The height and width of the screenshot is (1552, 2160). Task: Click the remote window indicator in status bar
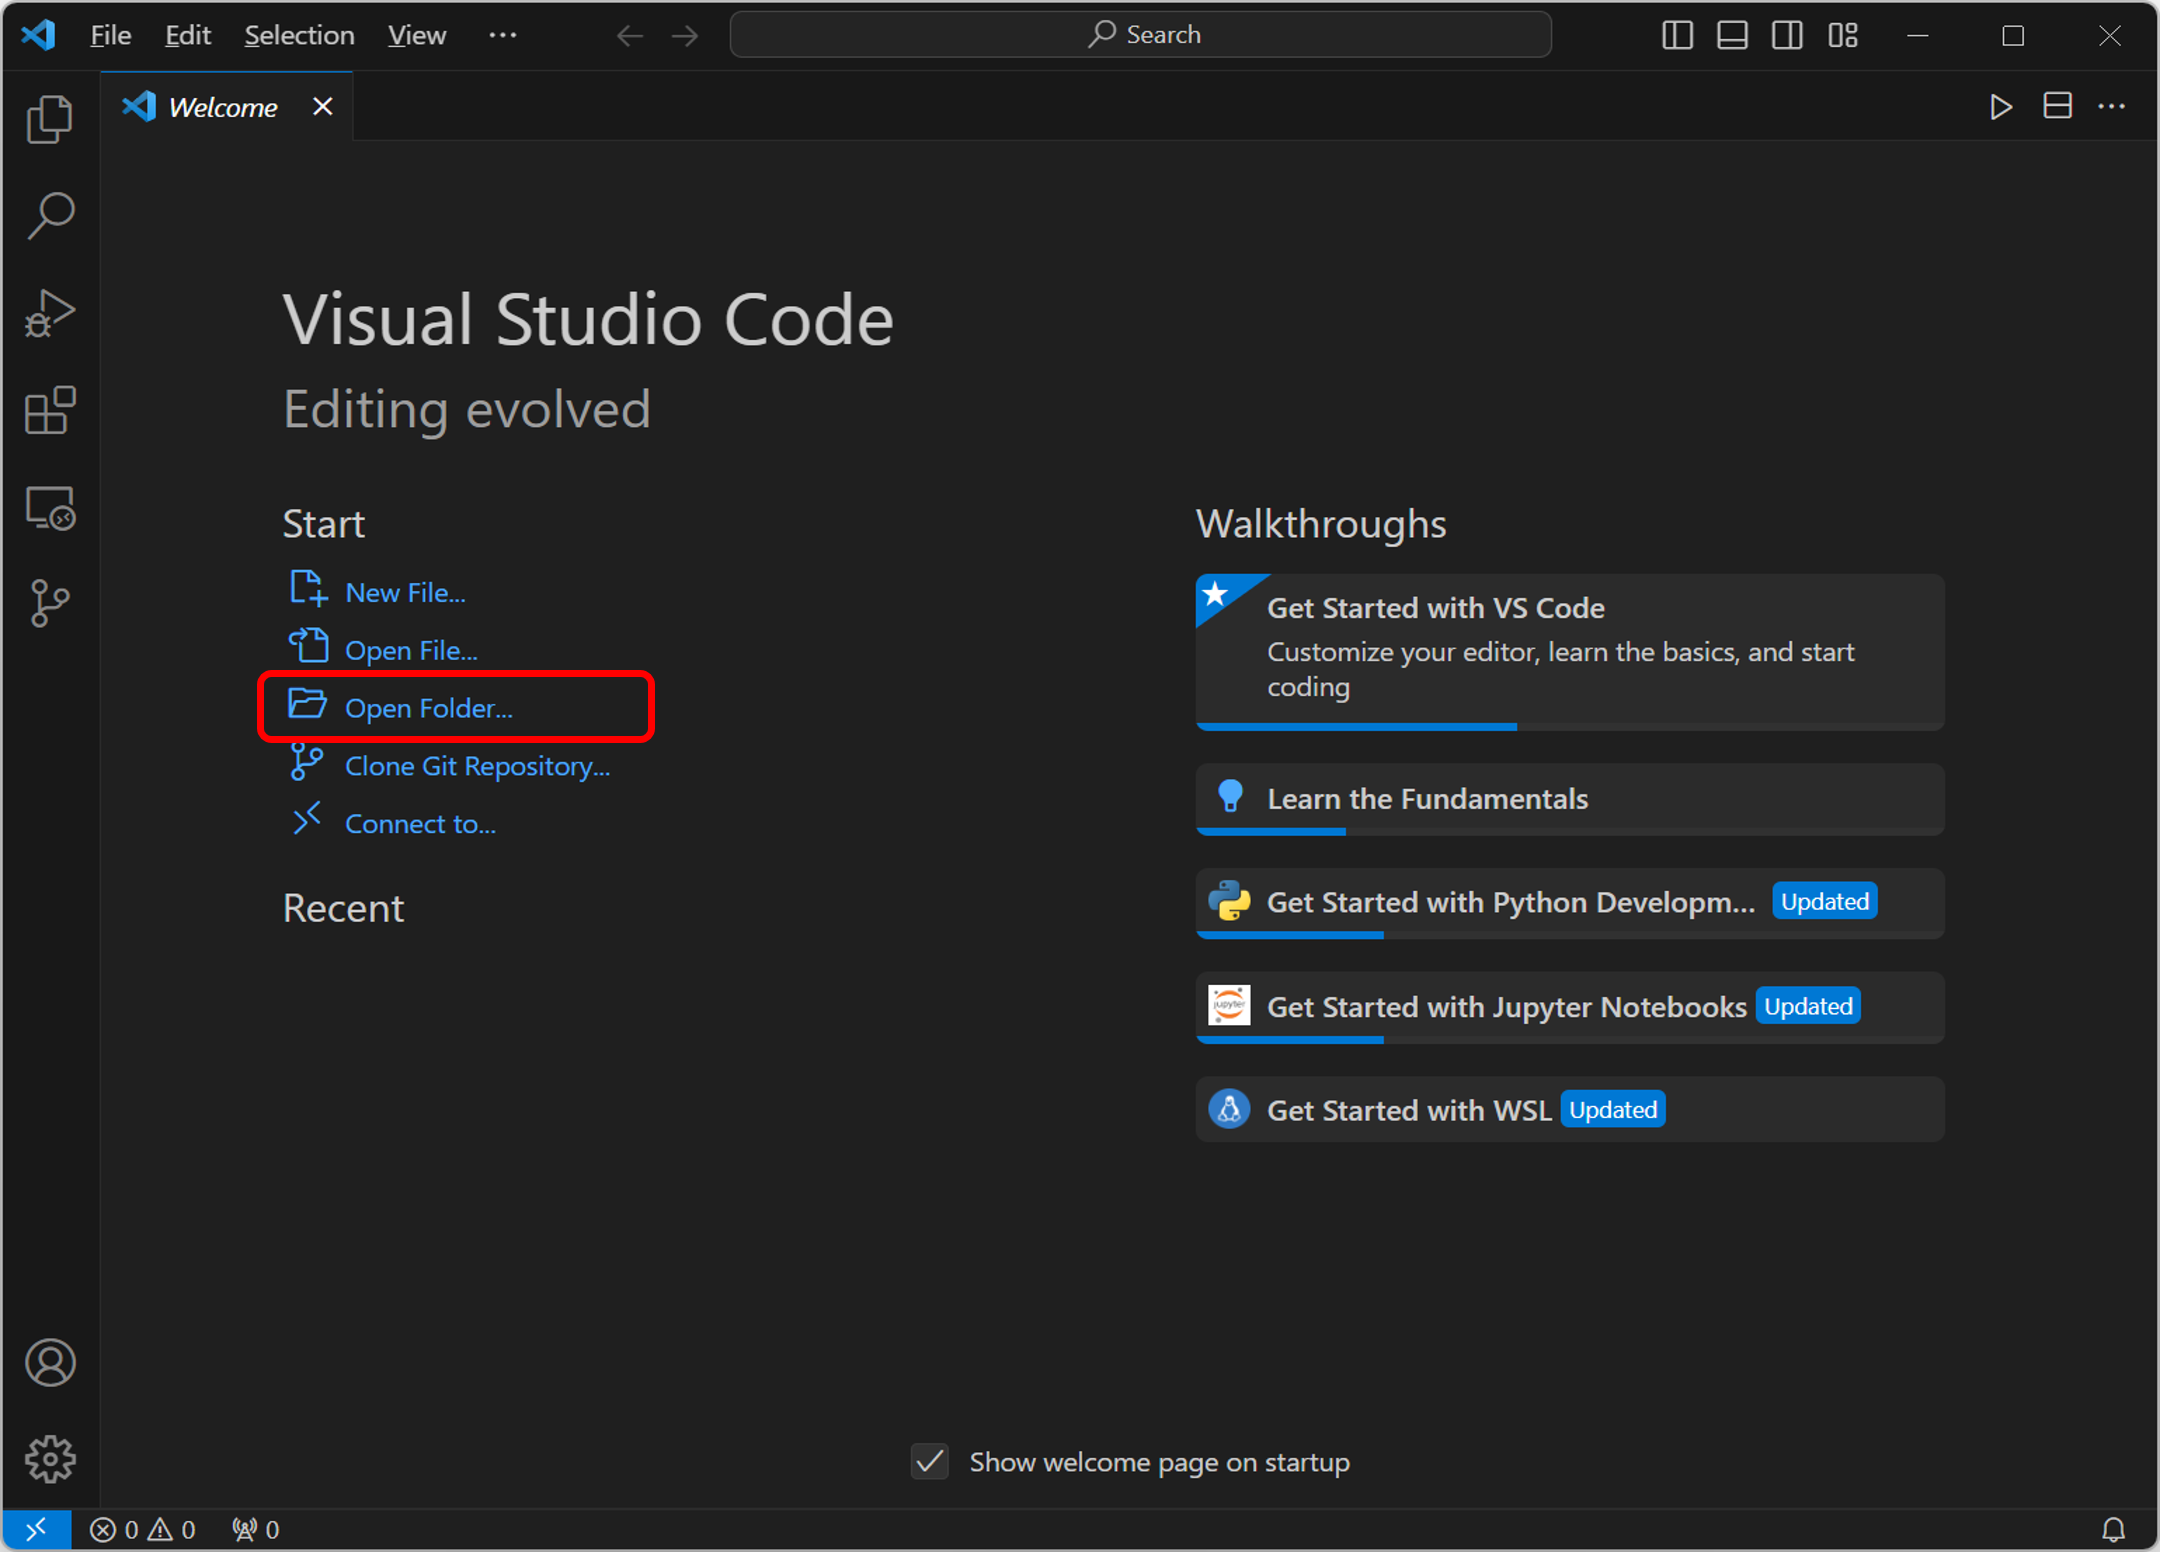pos(36,1529)
